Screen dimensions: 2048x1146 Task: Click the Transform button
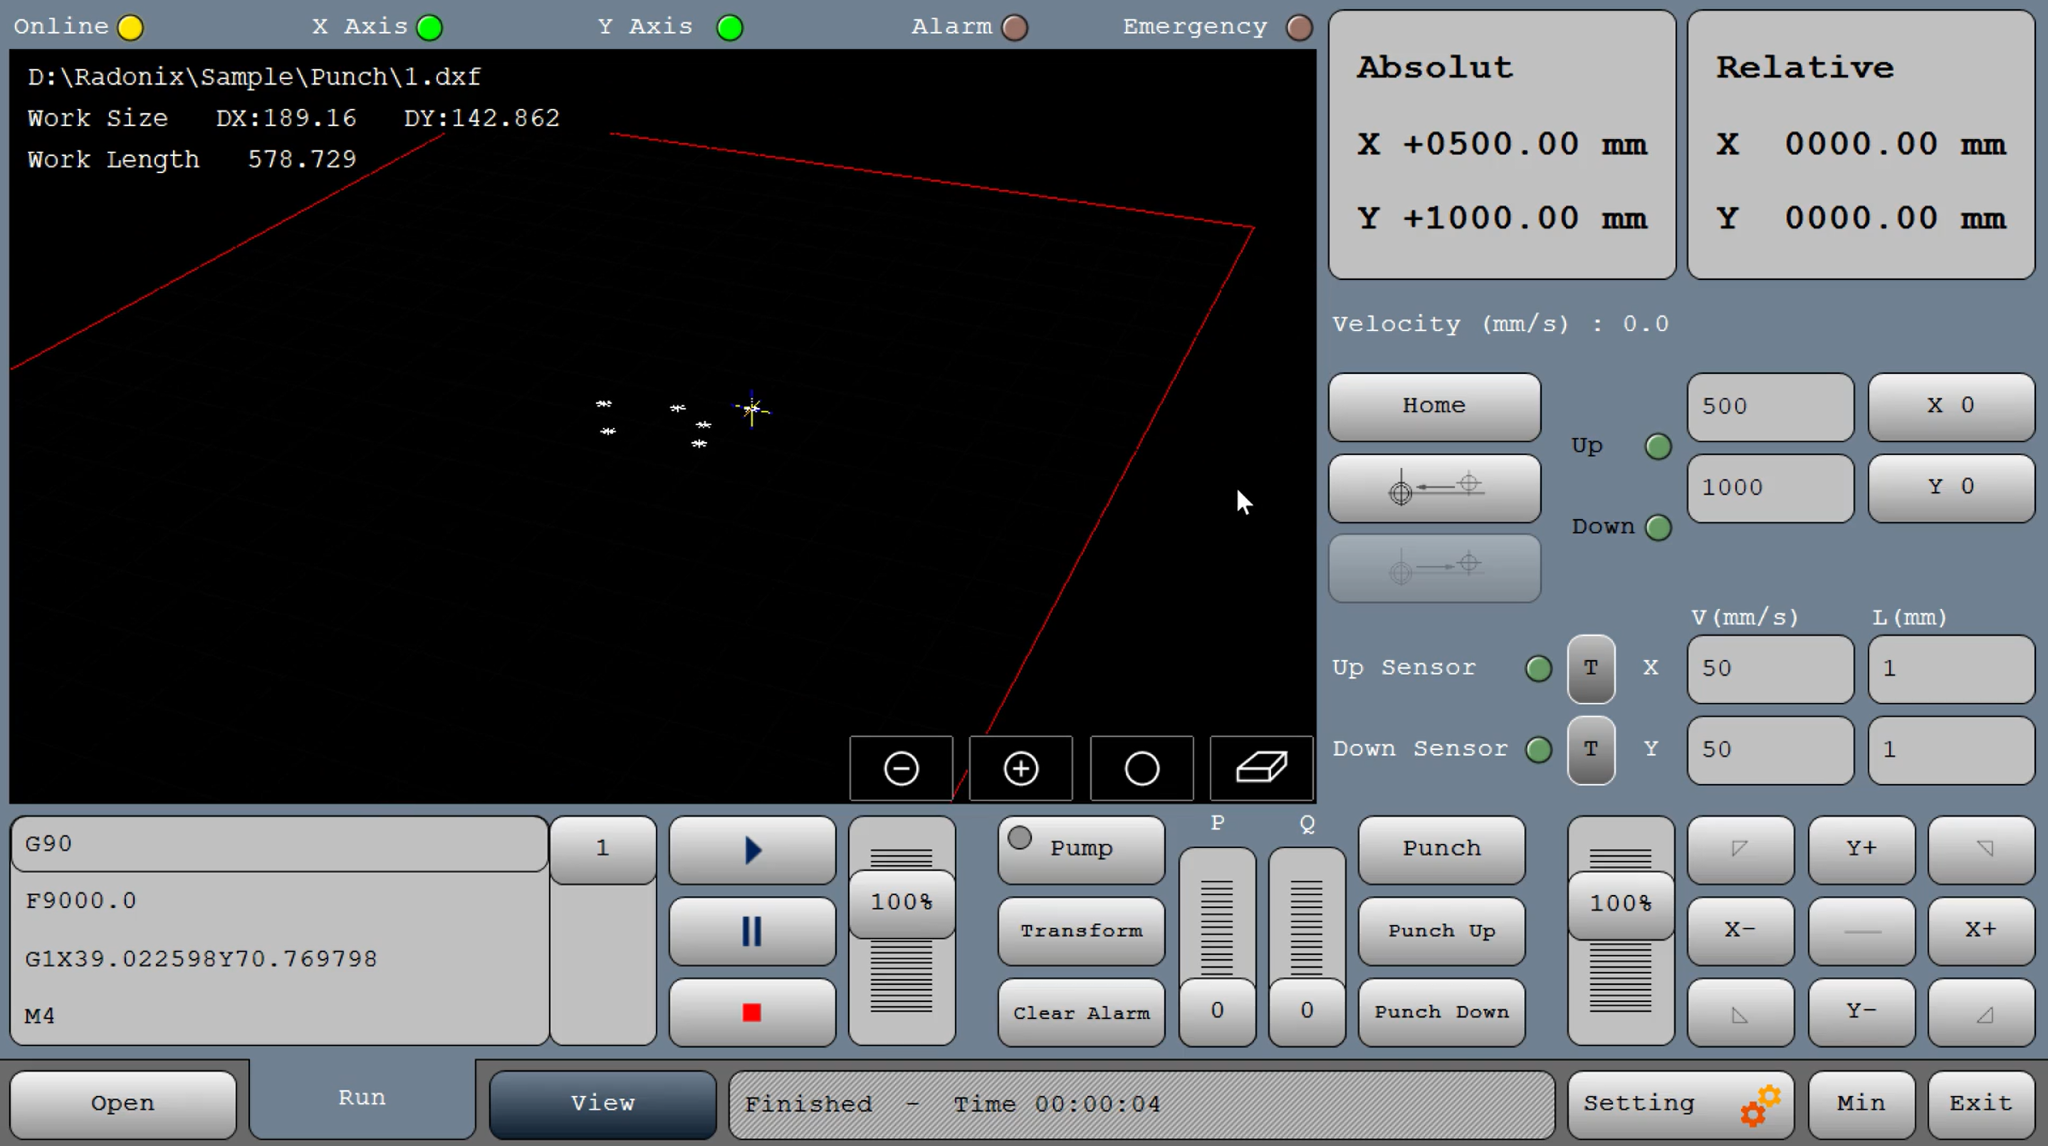point(1081,931)
